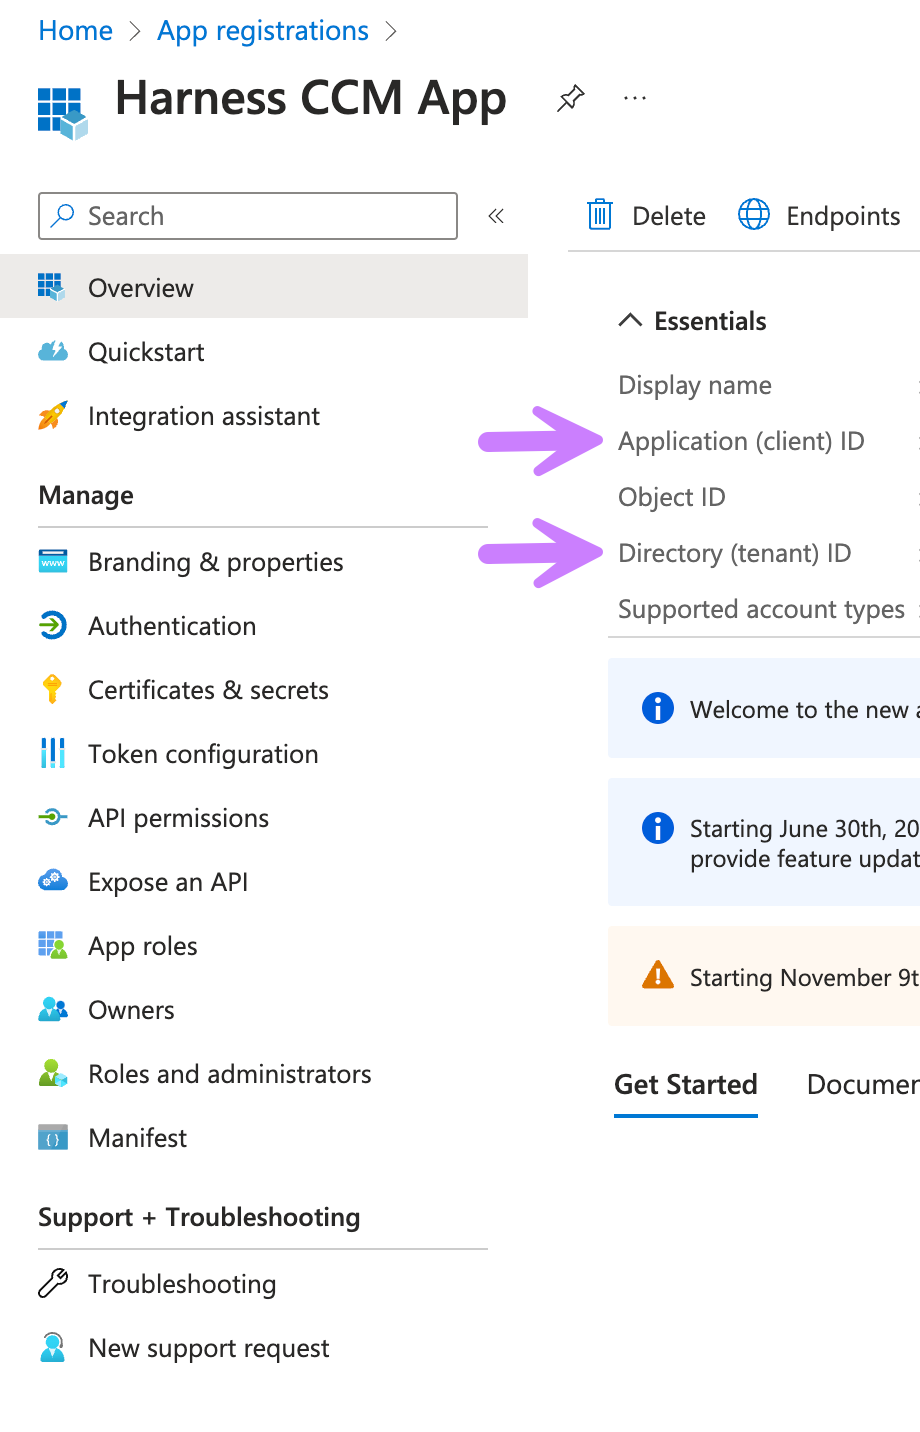Open Expose an API icon
Image resolution: width=920 pixels, height=1432 pixels.
pyautogui.click(x=53, y=882)
